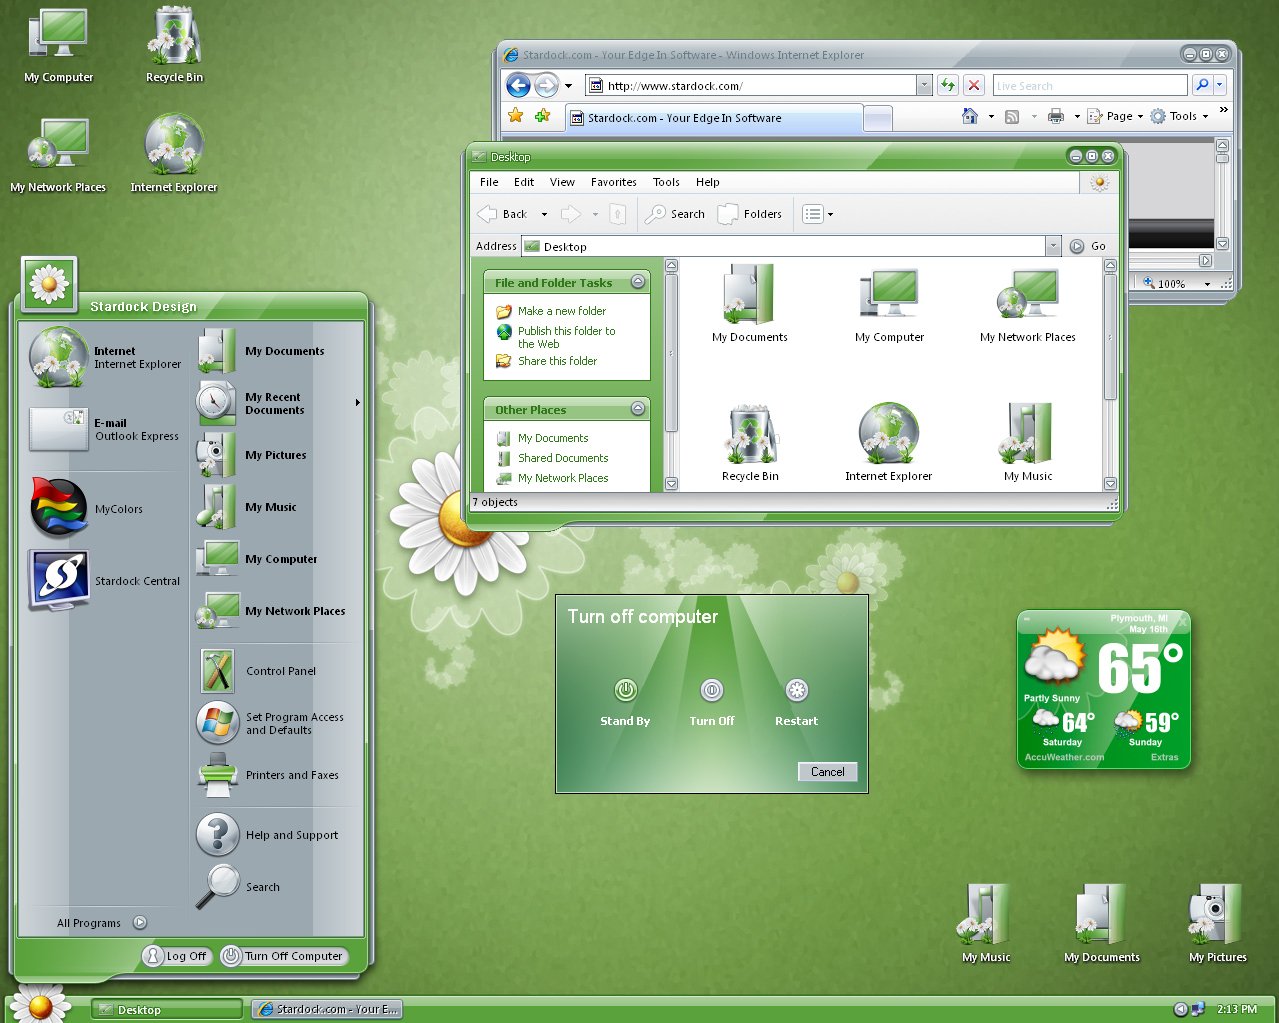Stop page loading in Internet Explorer
The image size is (1279, 1023).
[973, 85]
